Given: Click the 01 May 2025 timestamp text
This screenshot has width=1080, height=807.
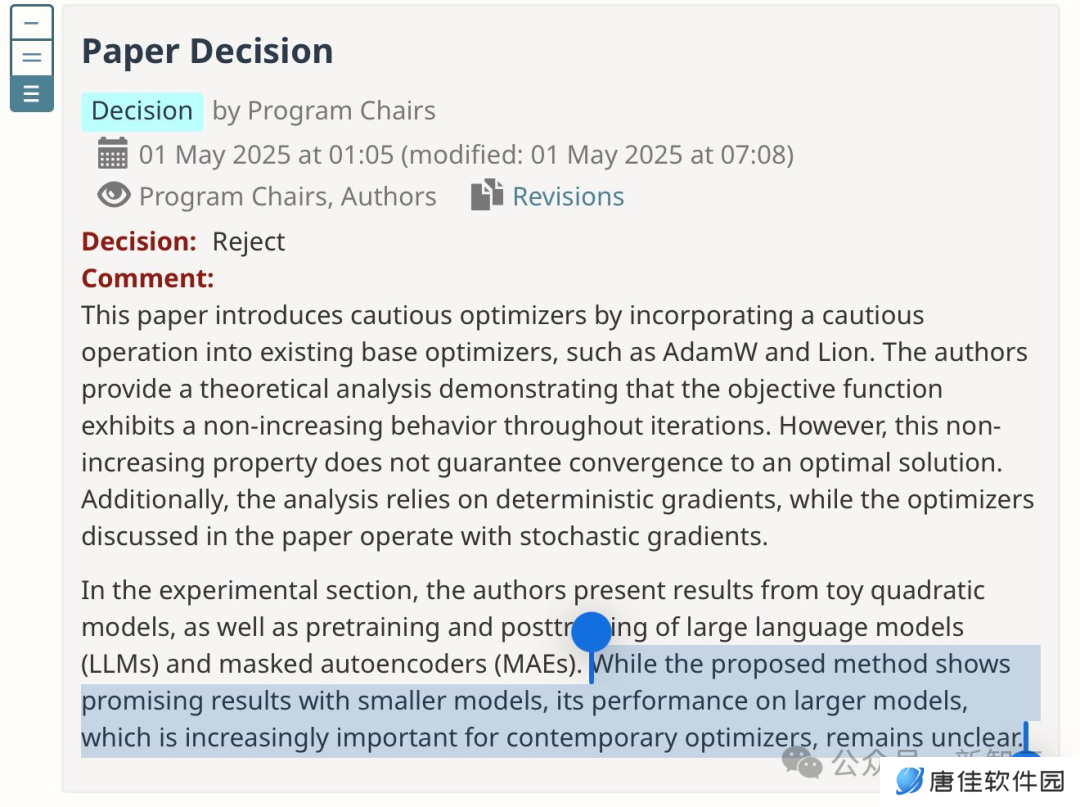Looking at the screenshot, I should [x=466, y=155].
